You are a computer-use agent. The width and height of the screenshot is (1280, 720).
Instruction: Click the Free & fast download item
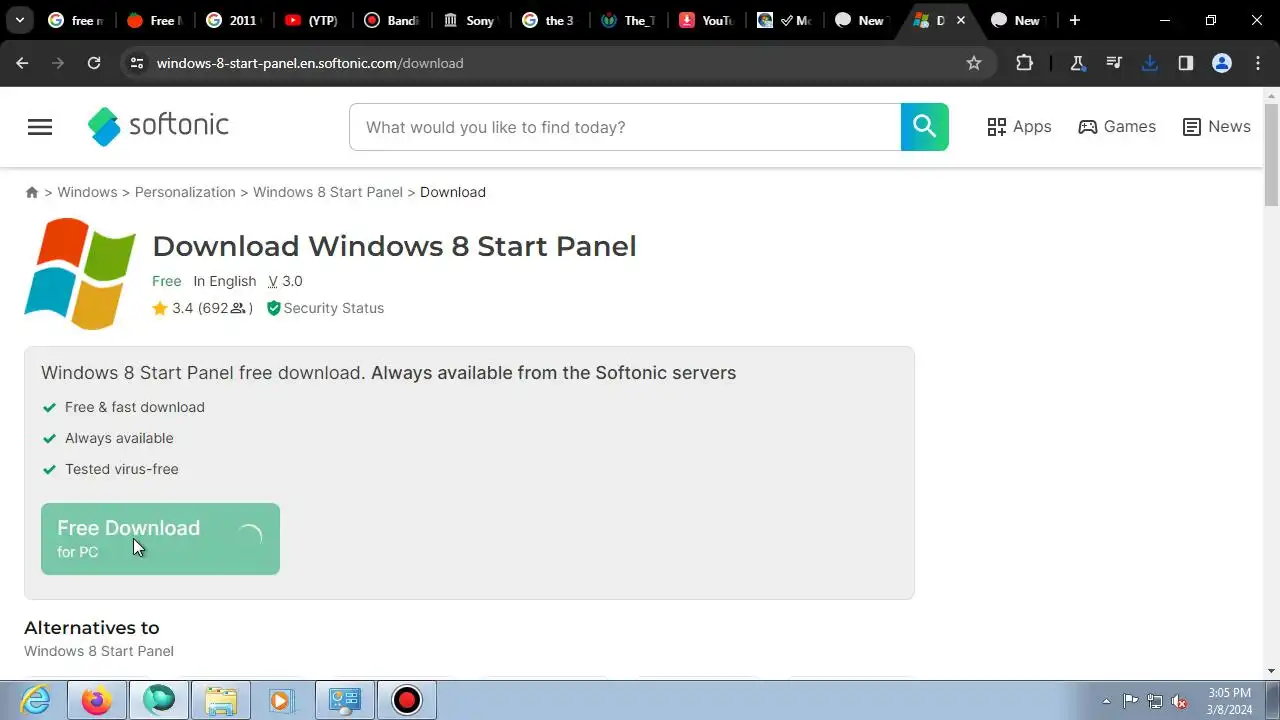pyautogui.click(x=123, y=407)
